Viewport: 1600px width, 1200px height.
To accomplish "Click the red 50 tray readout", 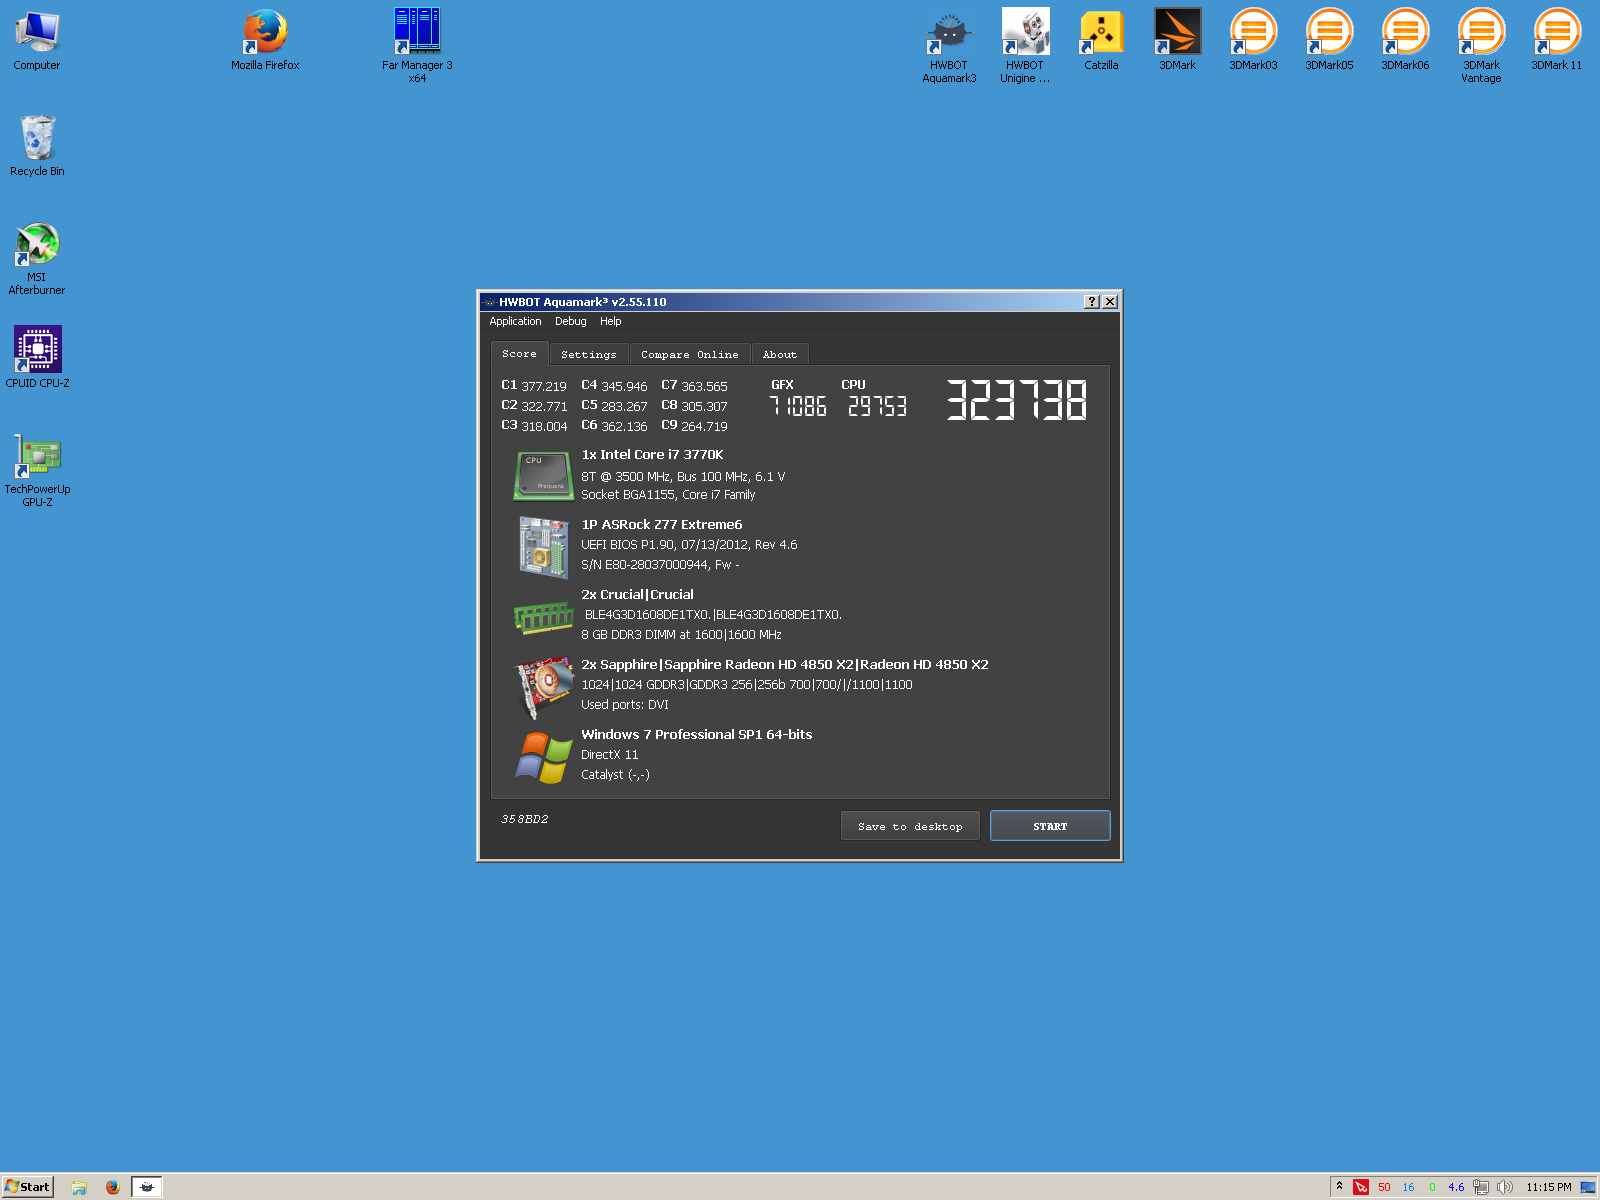I will point(1384,1187).
